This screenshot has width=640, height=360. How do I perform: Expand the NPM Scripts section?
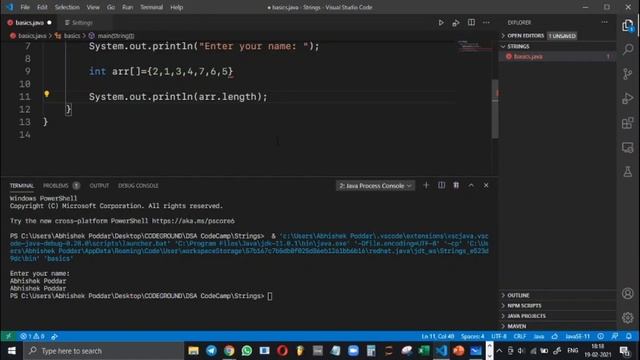(x=557, y=305)
